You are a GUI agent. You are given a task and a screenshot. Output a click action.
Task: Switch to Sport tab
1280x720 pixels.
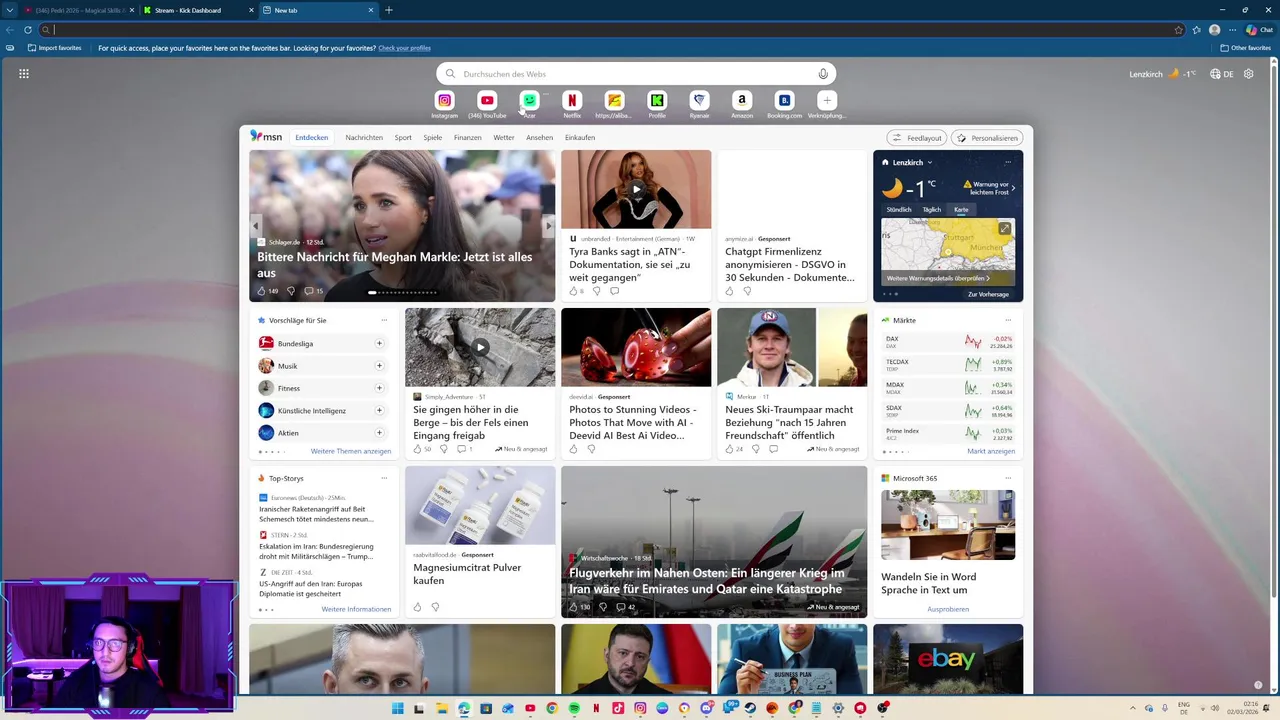tap(403, 137)
